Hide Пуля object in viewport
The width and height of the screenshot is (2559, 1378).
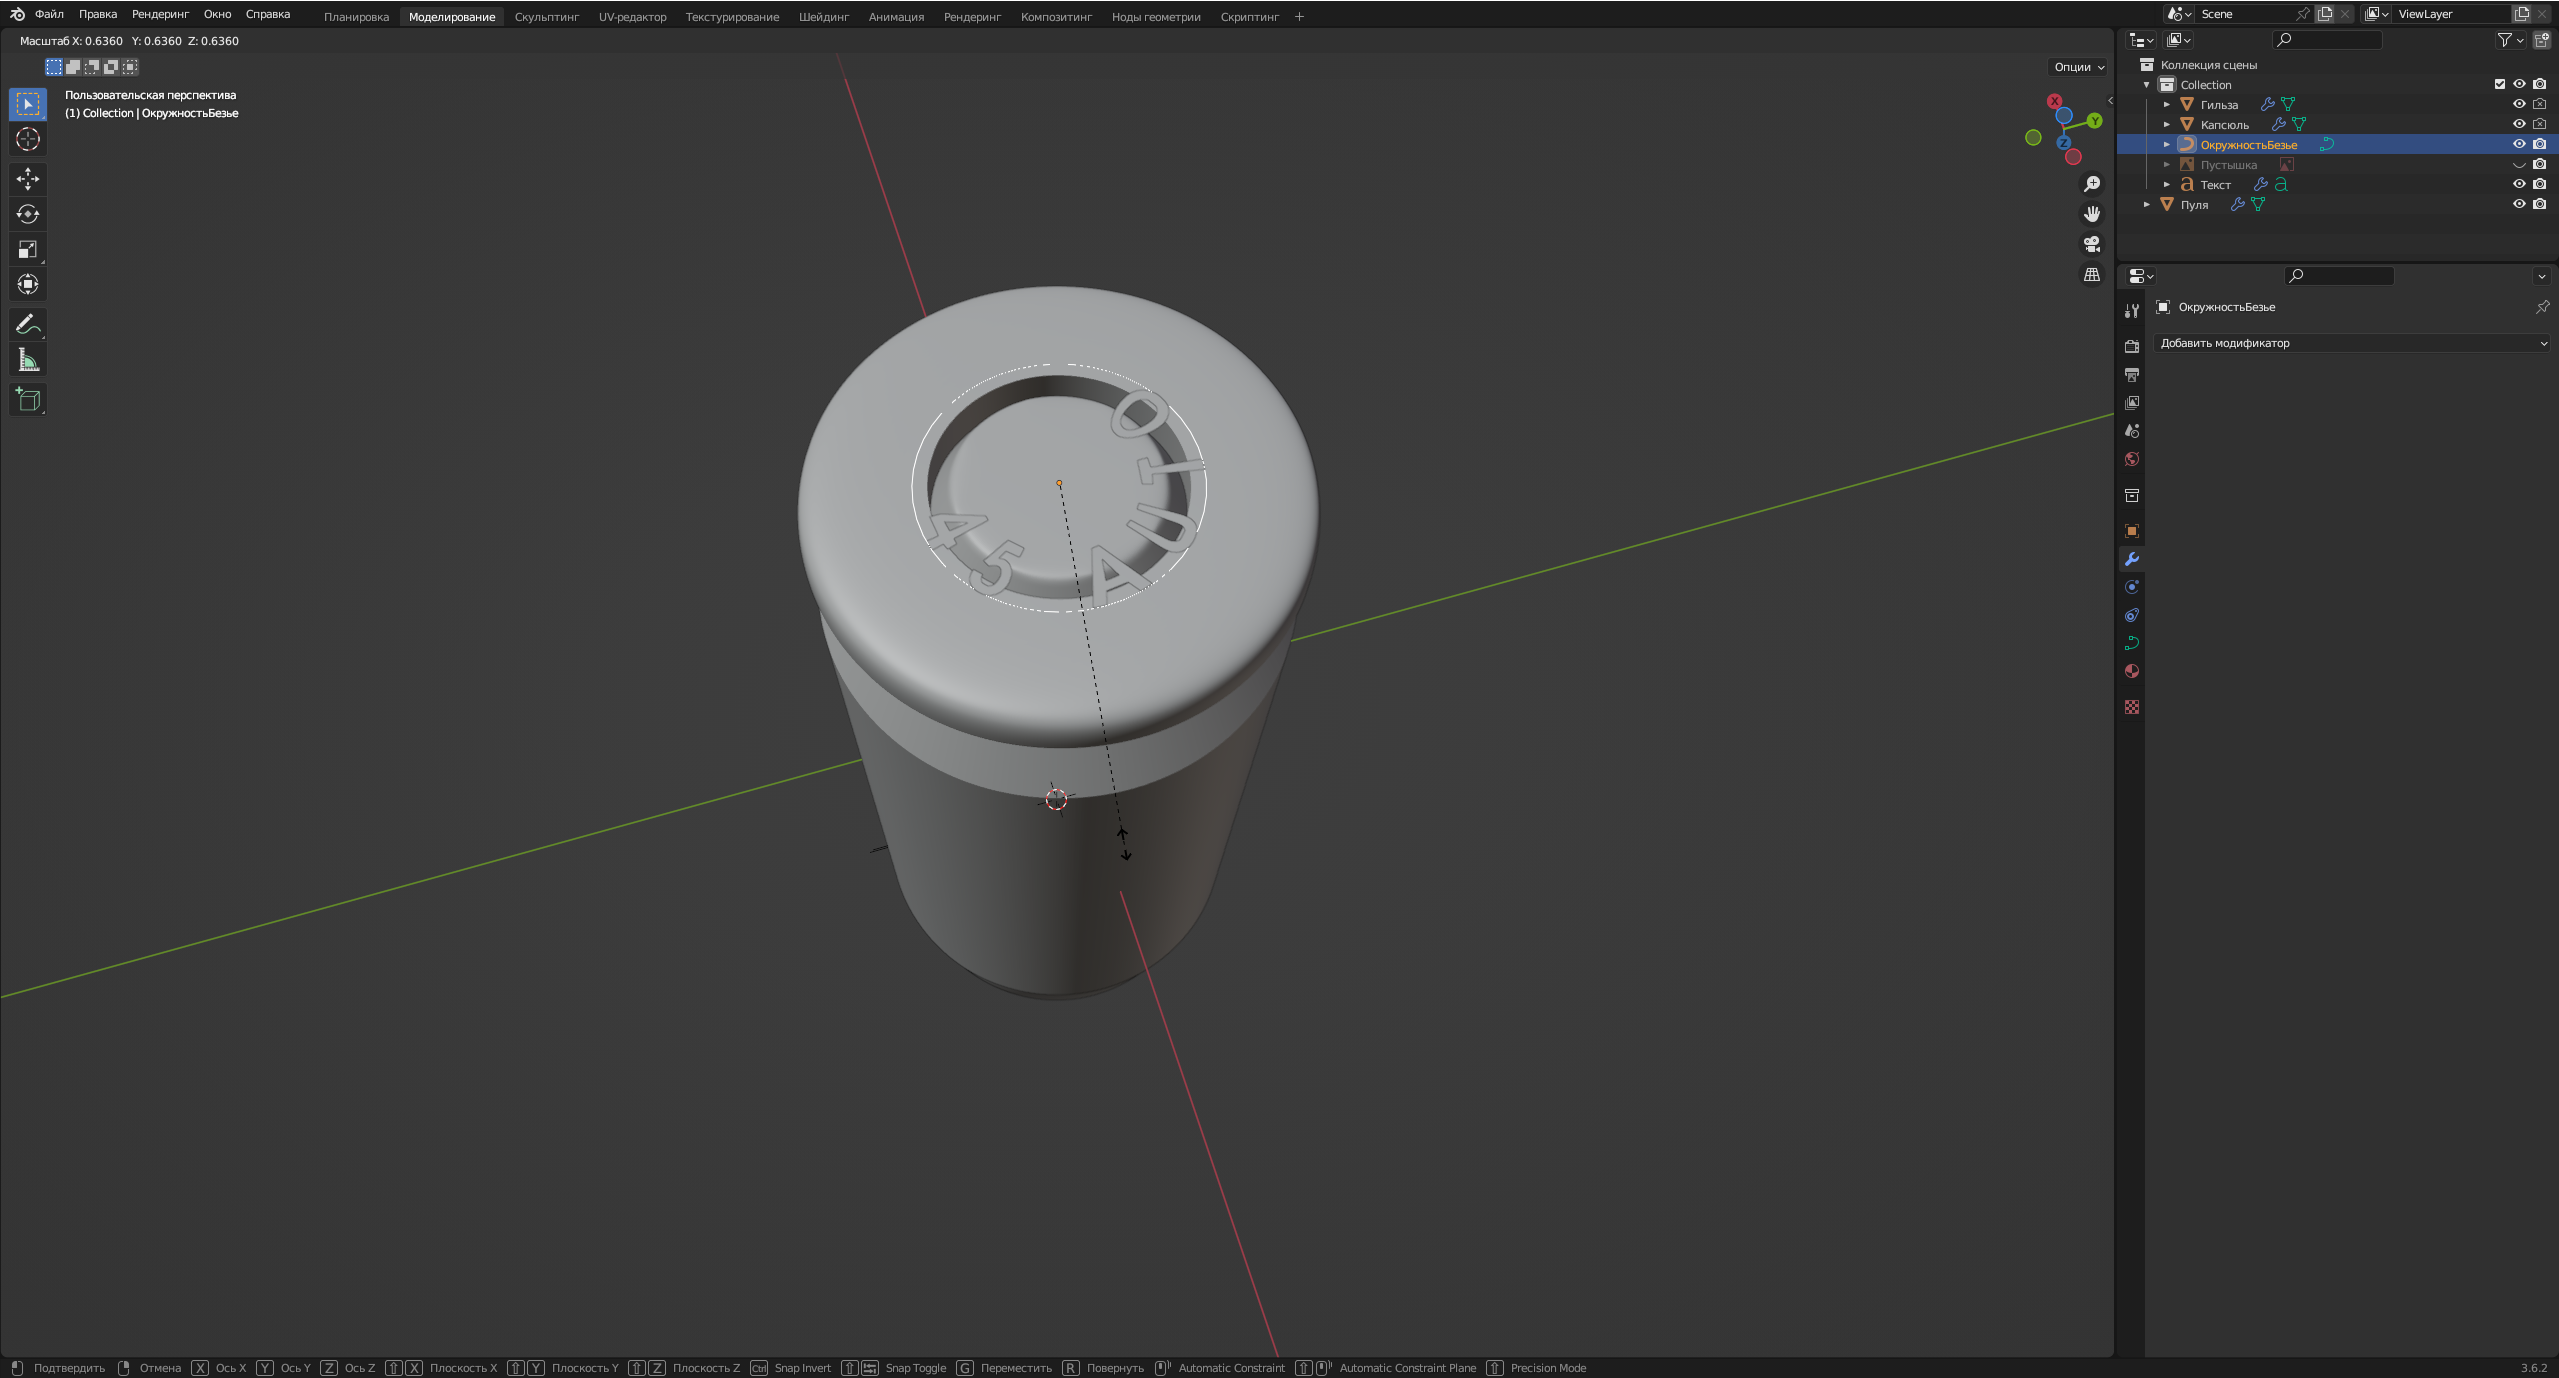tap(2520, 204)
